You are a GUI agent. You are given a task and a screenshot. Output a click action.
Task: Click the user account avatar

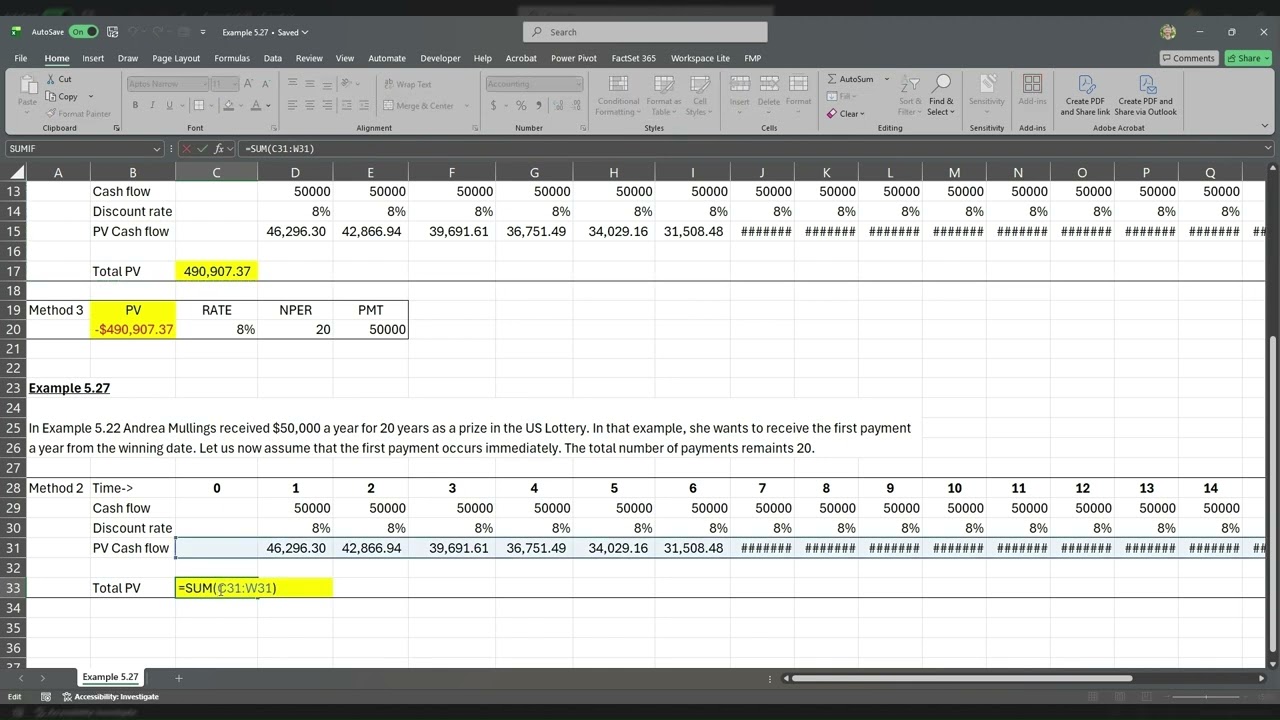point(1168,32)
